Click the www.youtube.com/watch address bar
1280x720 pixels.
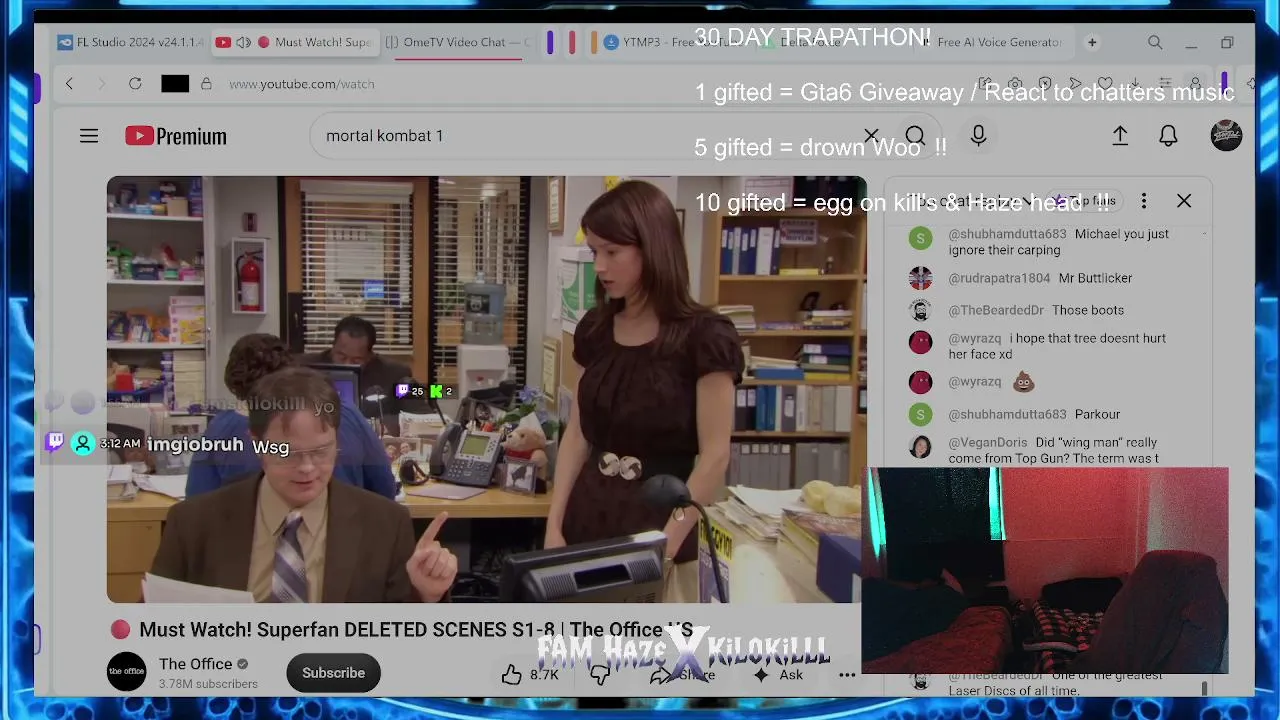tap(301, 84)
